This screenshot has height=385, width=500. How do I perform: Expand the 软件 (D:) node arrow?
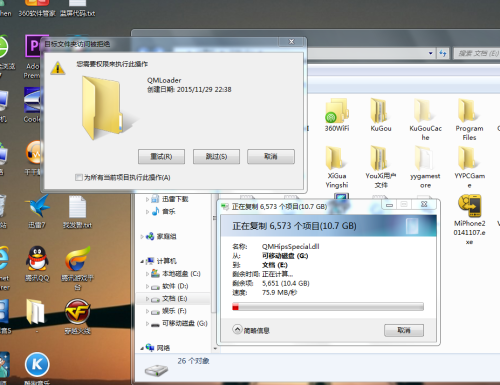click(x=147, y=286)
